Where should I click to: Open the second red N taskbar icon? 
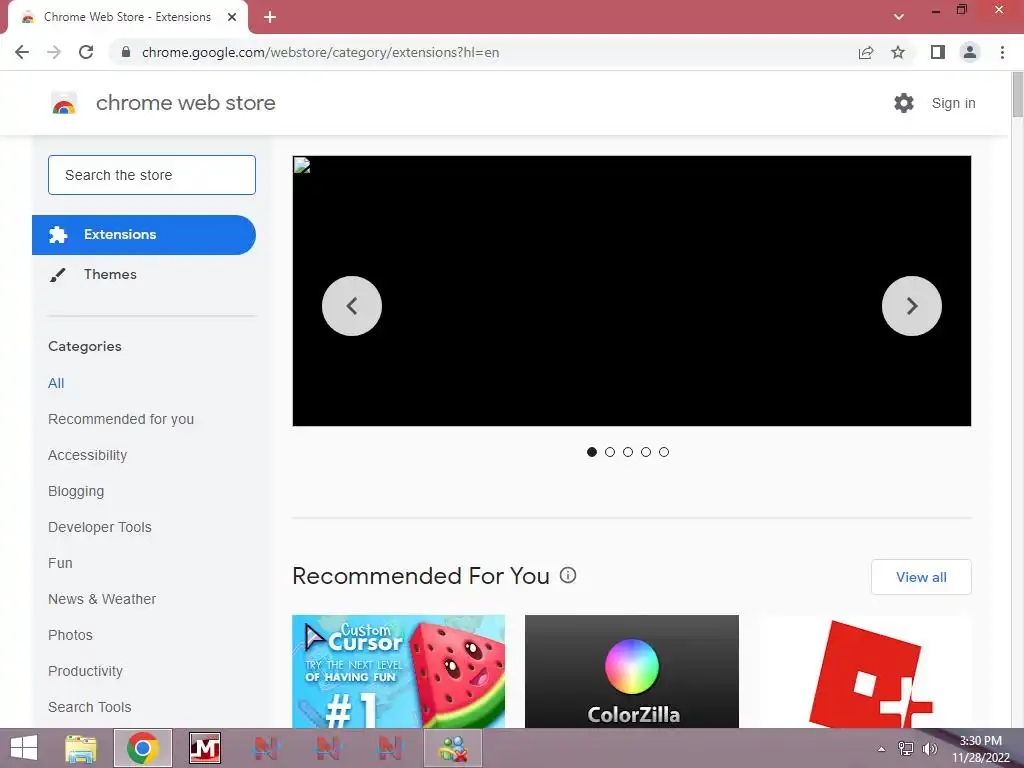328,748
